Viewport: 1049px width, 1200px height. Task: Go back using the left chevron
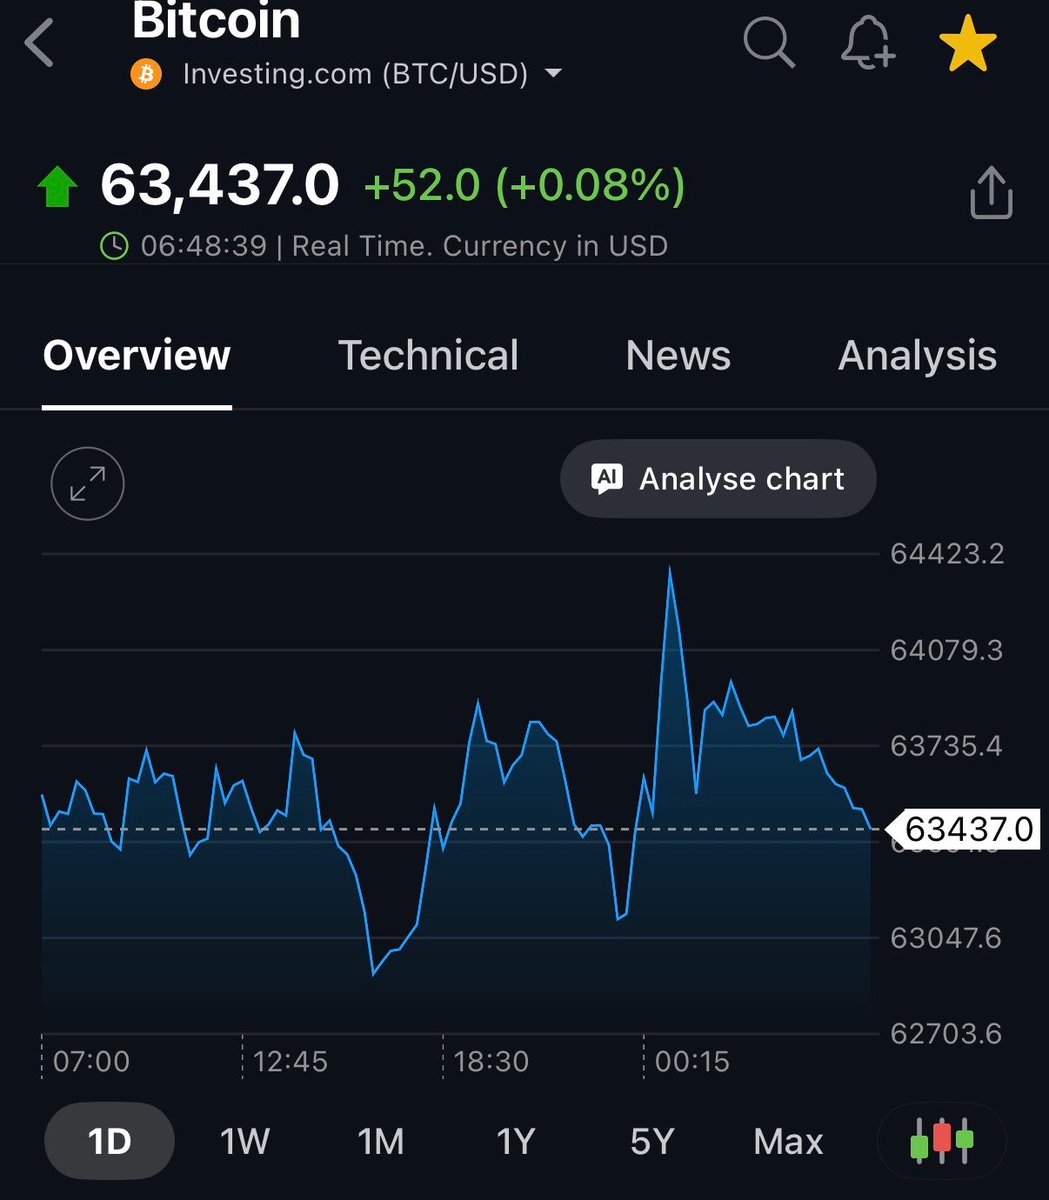tap(40, 44)
